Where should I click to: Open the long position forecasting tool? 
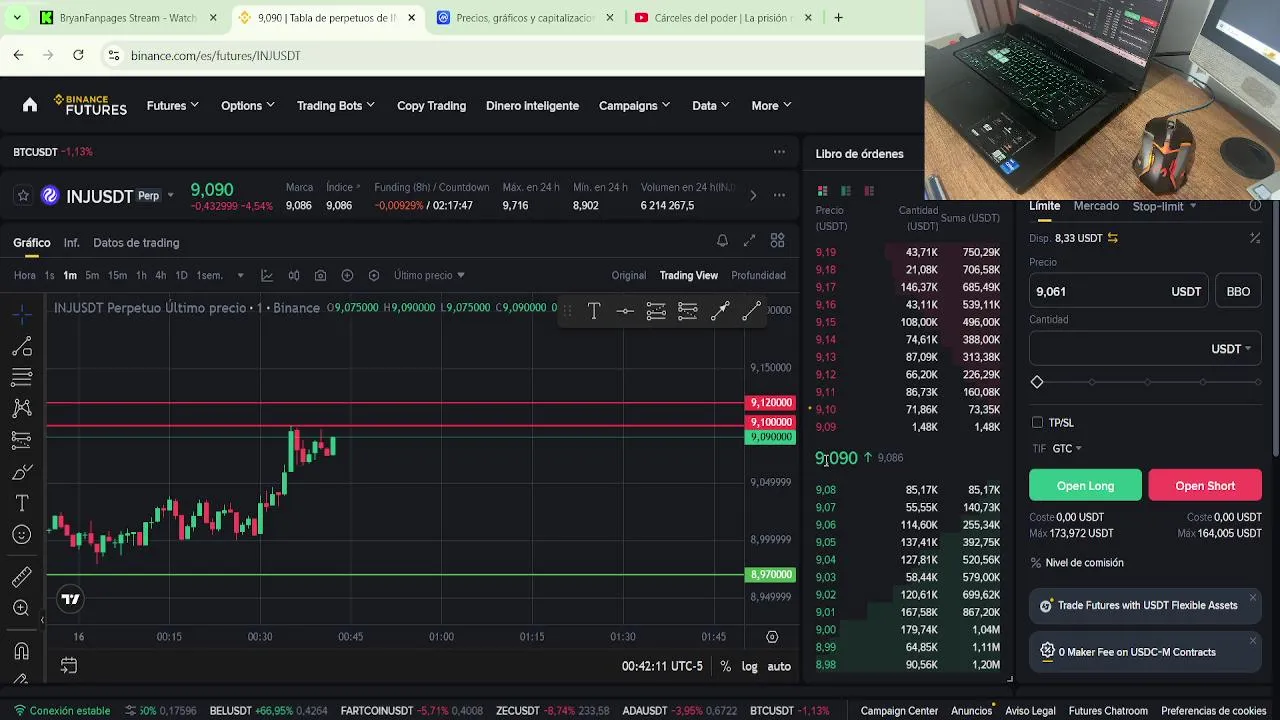pyautogui.click(x=22, y=439)
